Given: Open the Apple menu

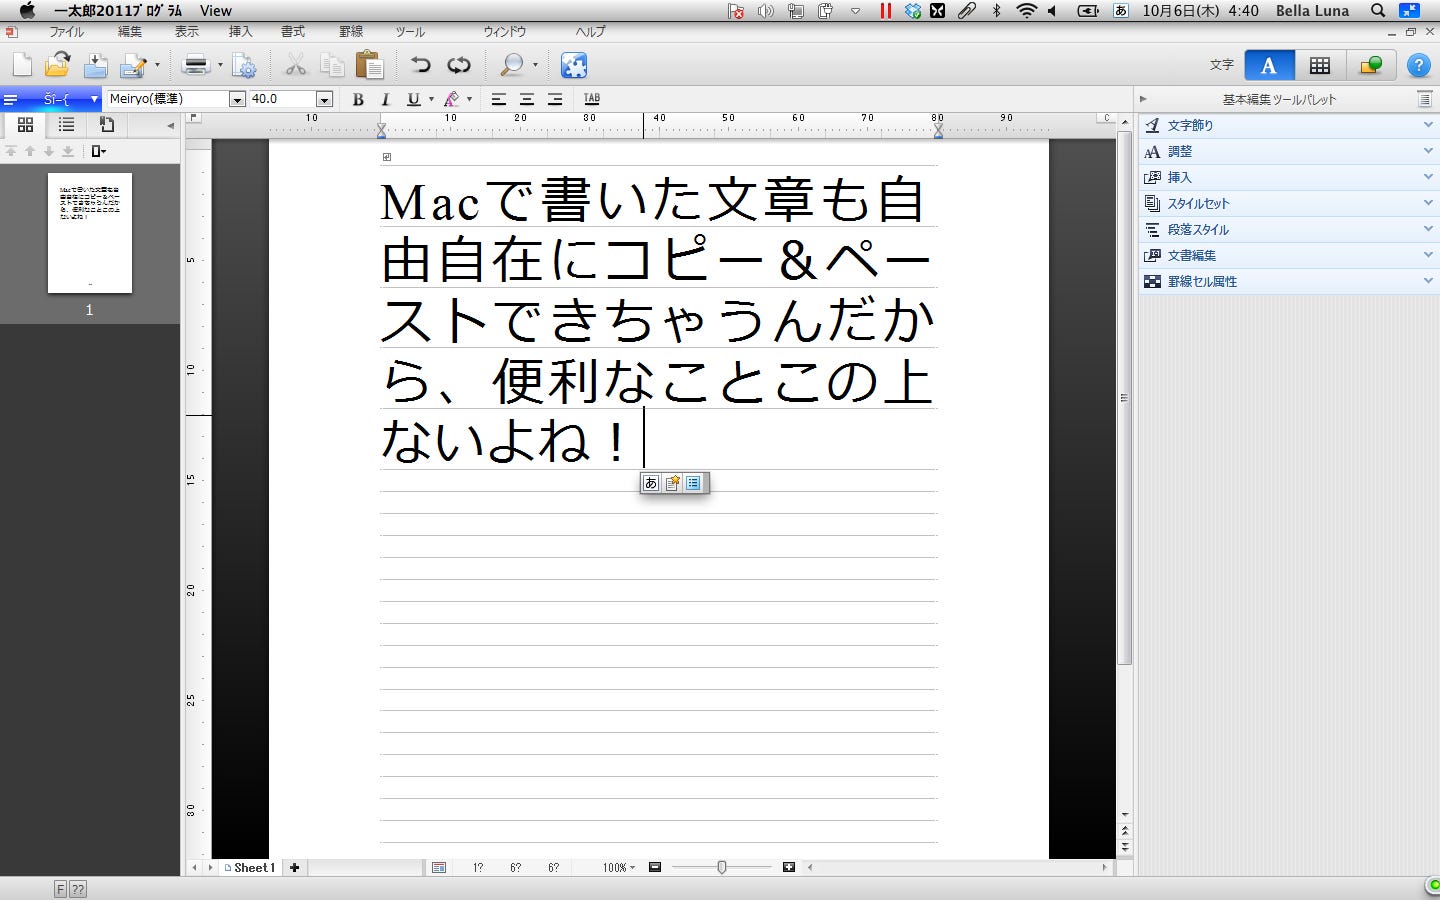Looking at the screenshot, I should coord(27,11).
